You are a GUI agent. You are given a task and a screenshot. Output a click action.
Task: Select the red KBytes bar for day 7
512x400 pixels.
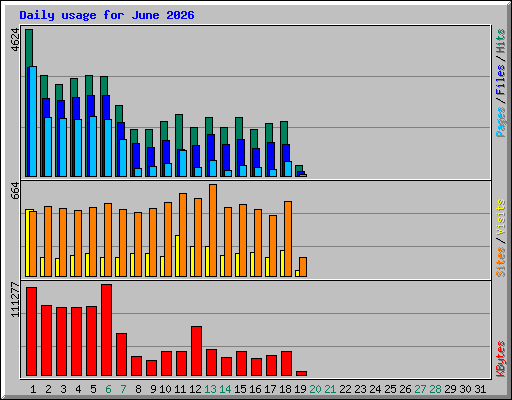pyautogui.click(x=121, y=355)
